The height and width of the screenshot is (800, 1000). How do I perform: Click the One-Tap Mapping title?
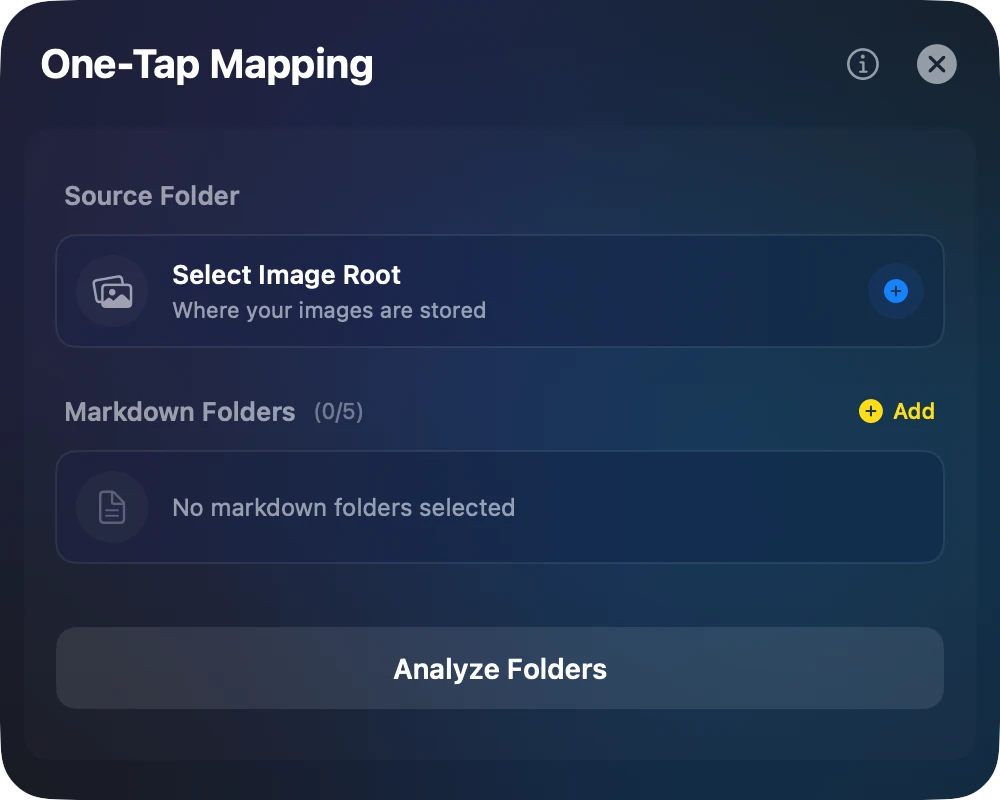pyautogui.click(x=207, y=65)
